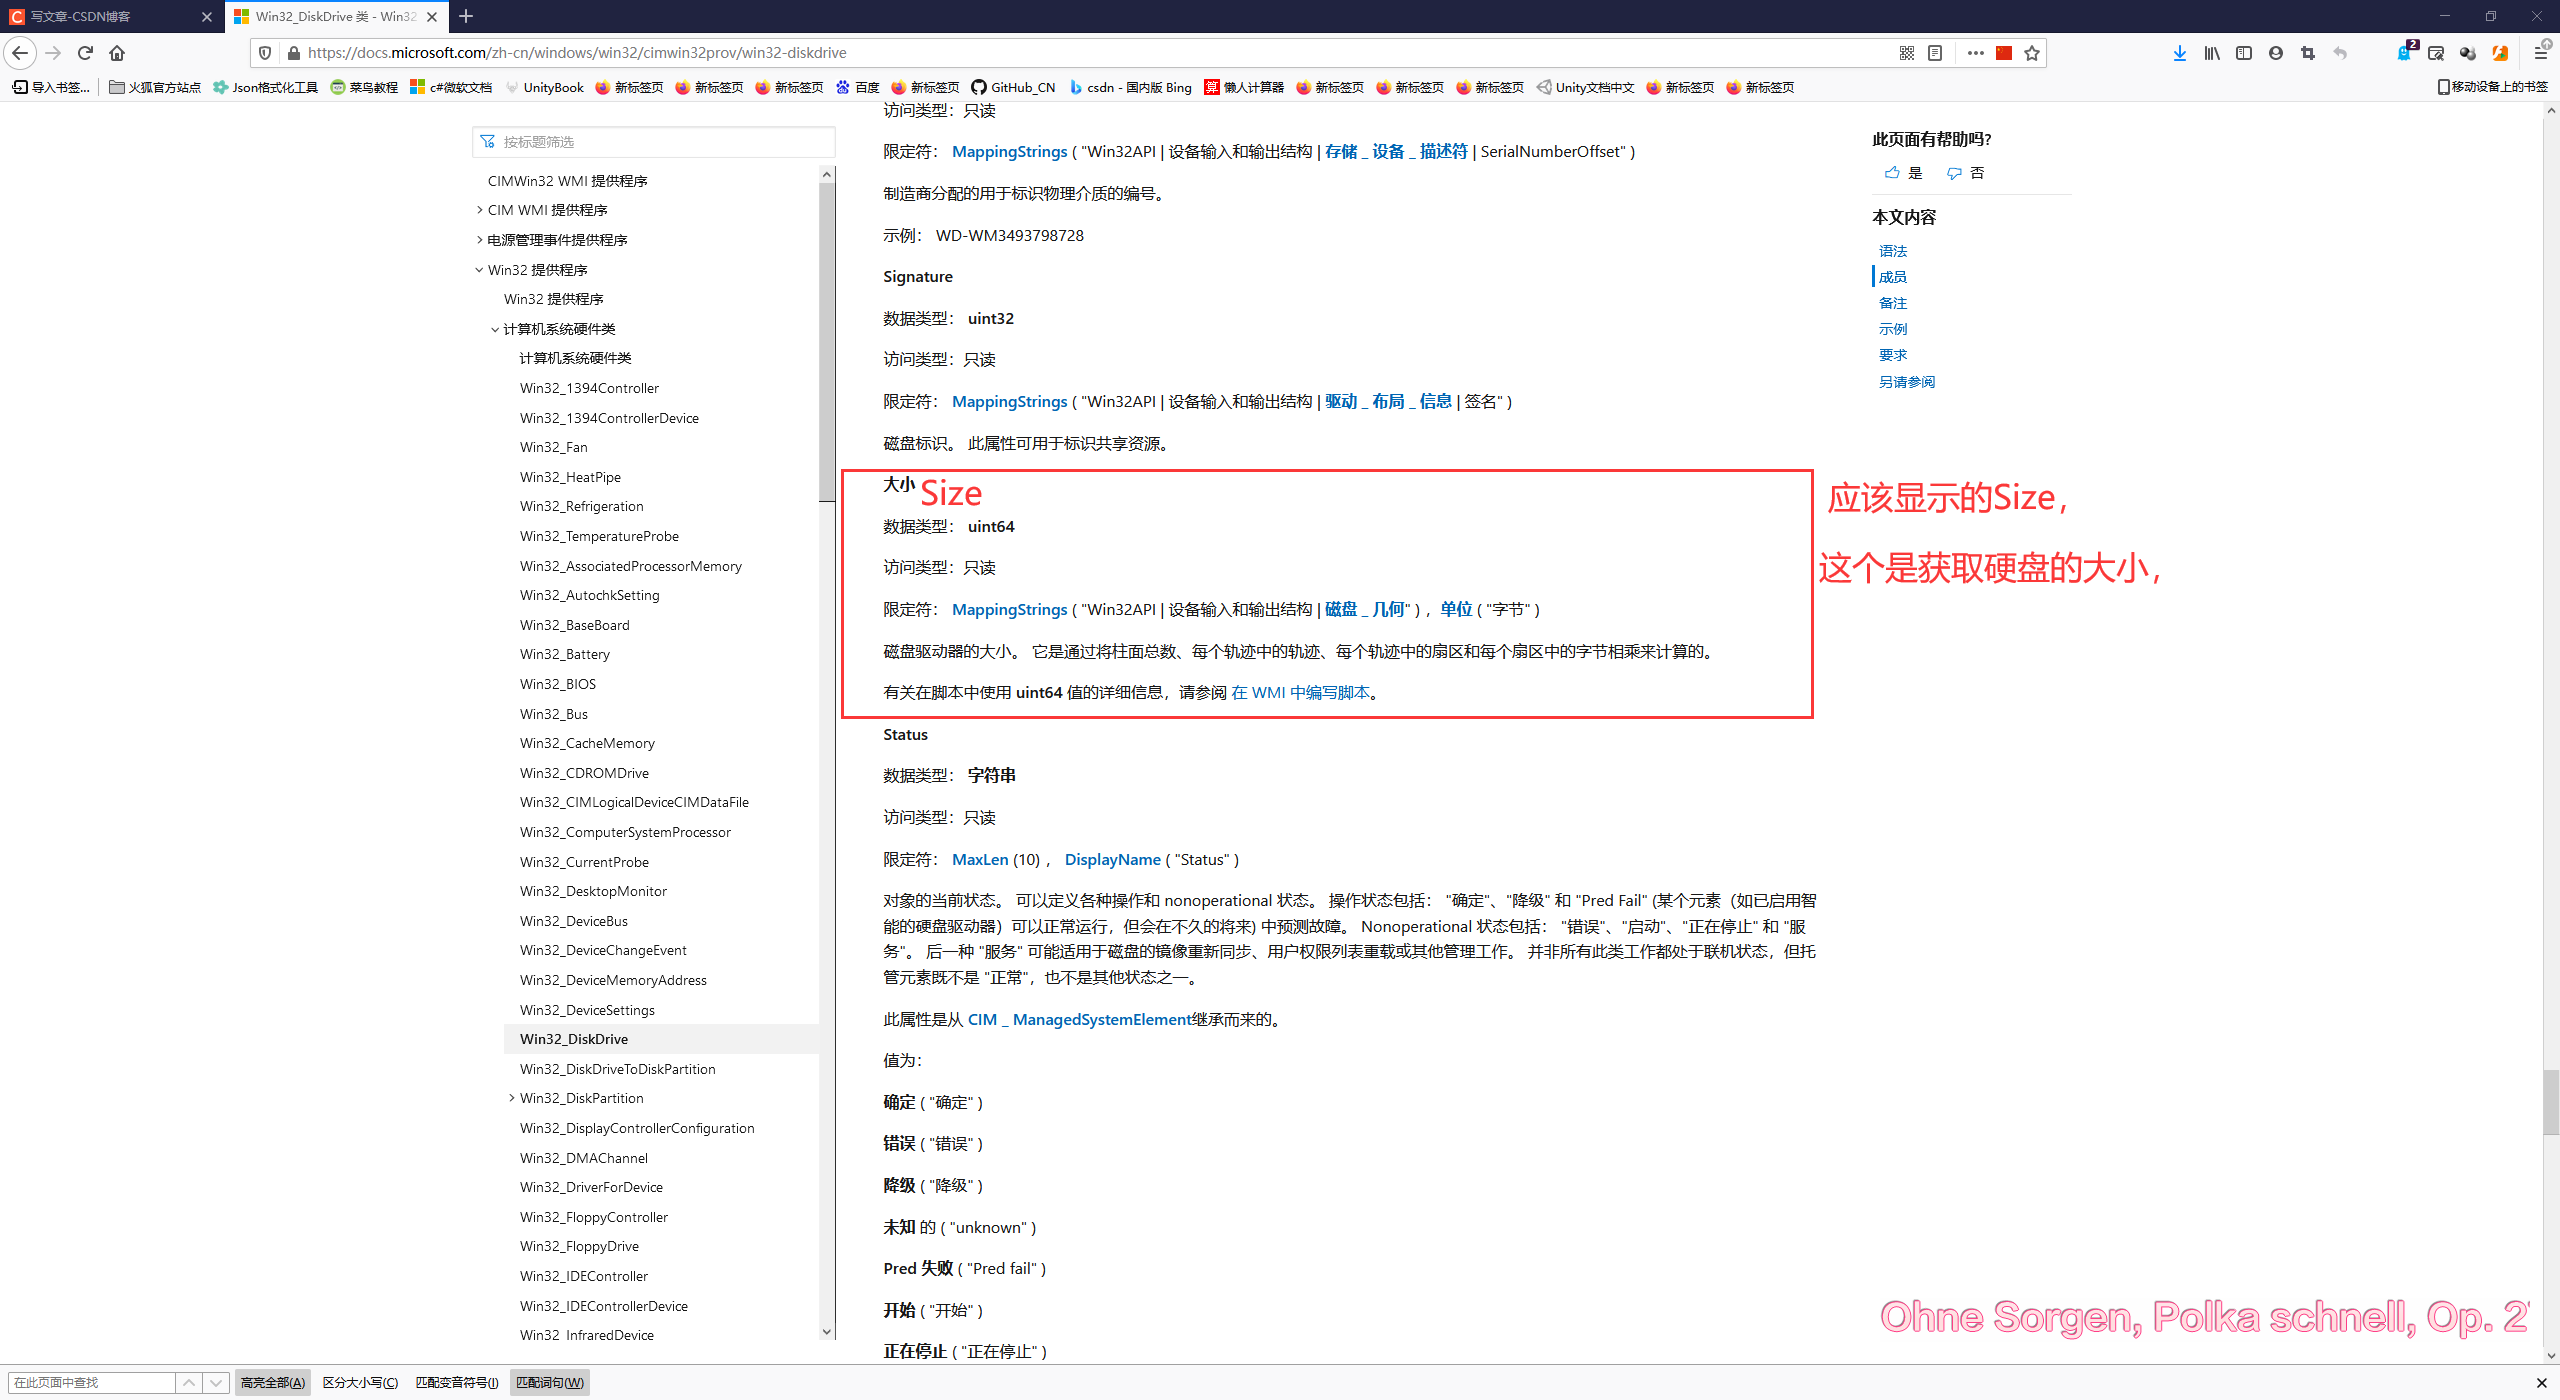Toggle the browser sidebar icon
This screenshot has width=2560, height=1400.
point(2244,53)
